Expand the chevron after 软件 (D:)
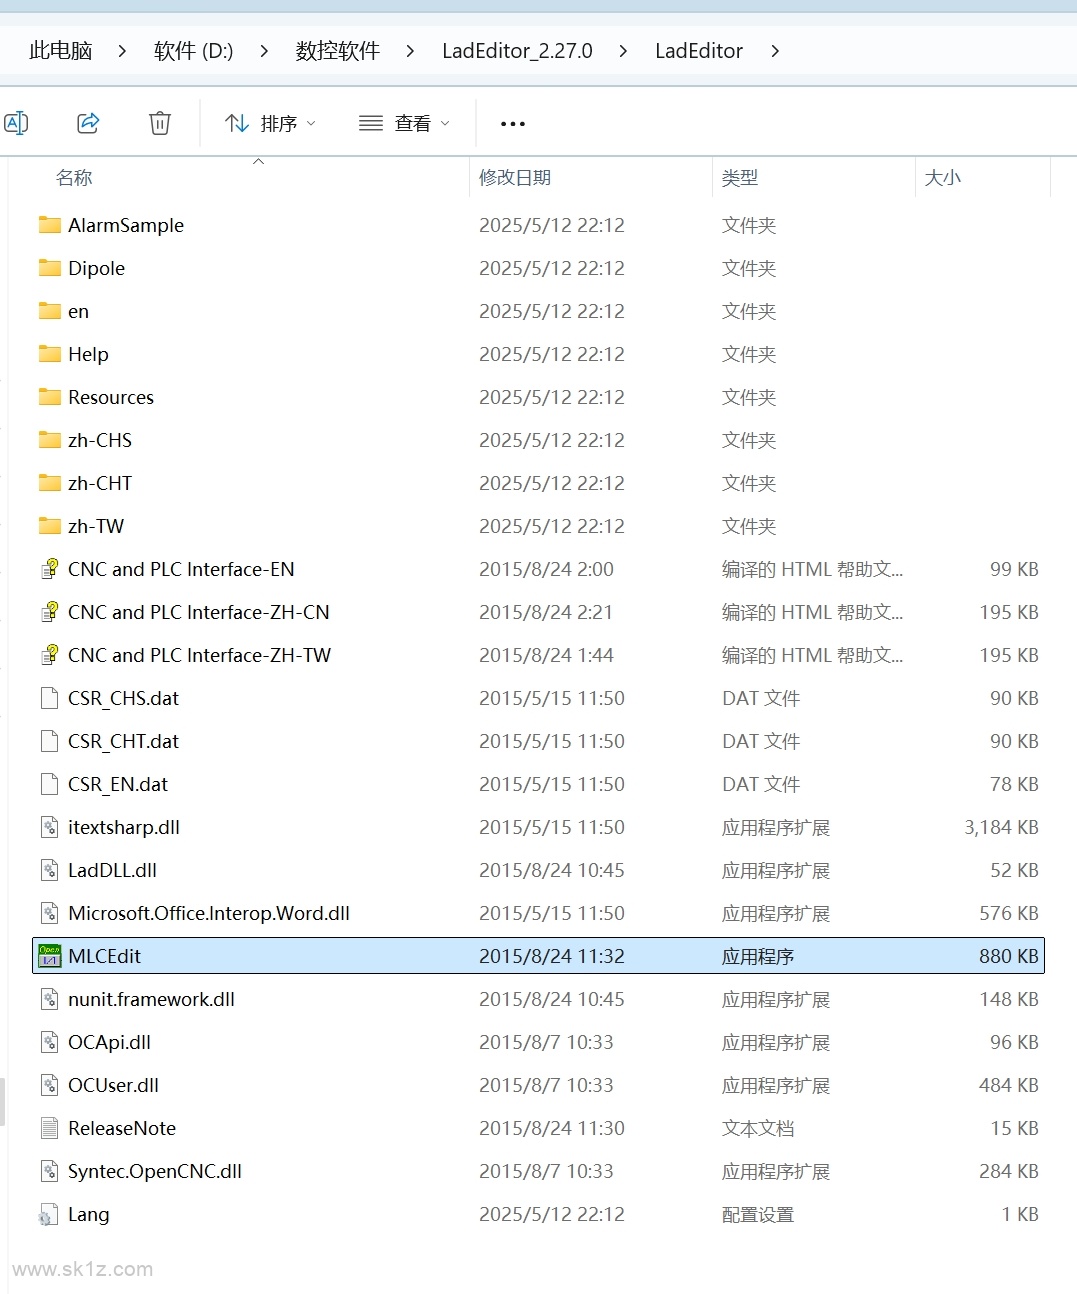 point(264,51)
